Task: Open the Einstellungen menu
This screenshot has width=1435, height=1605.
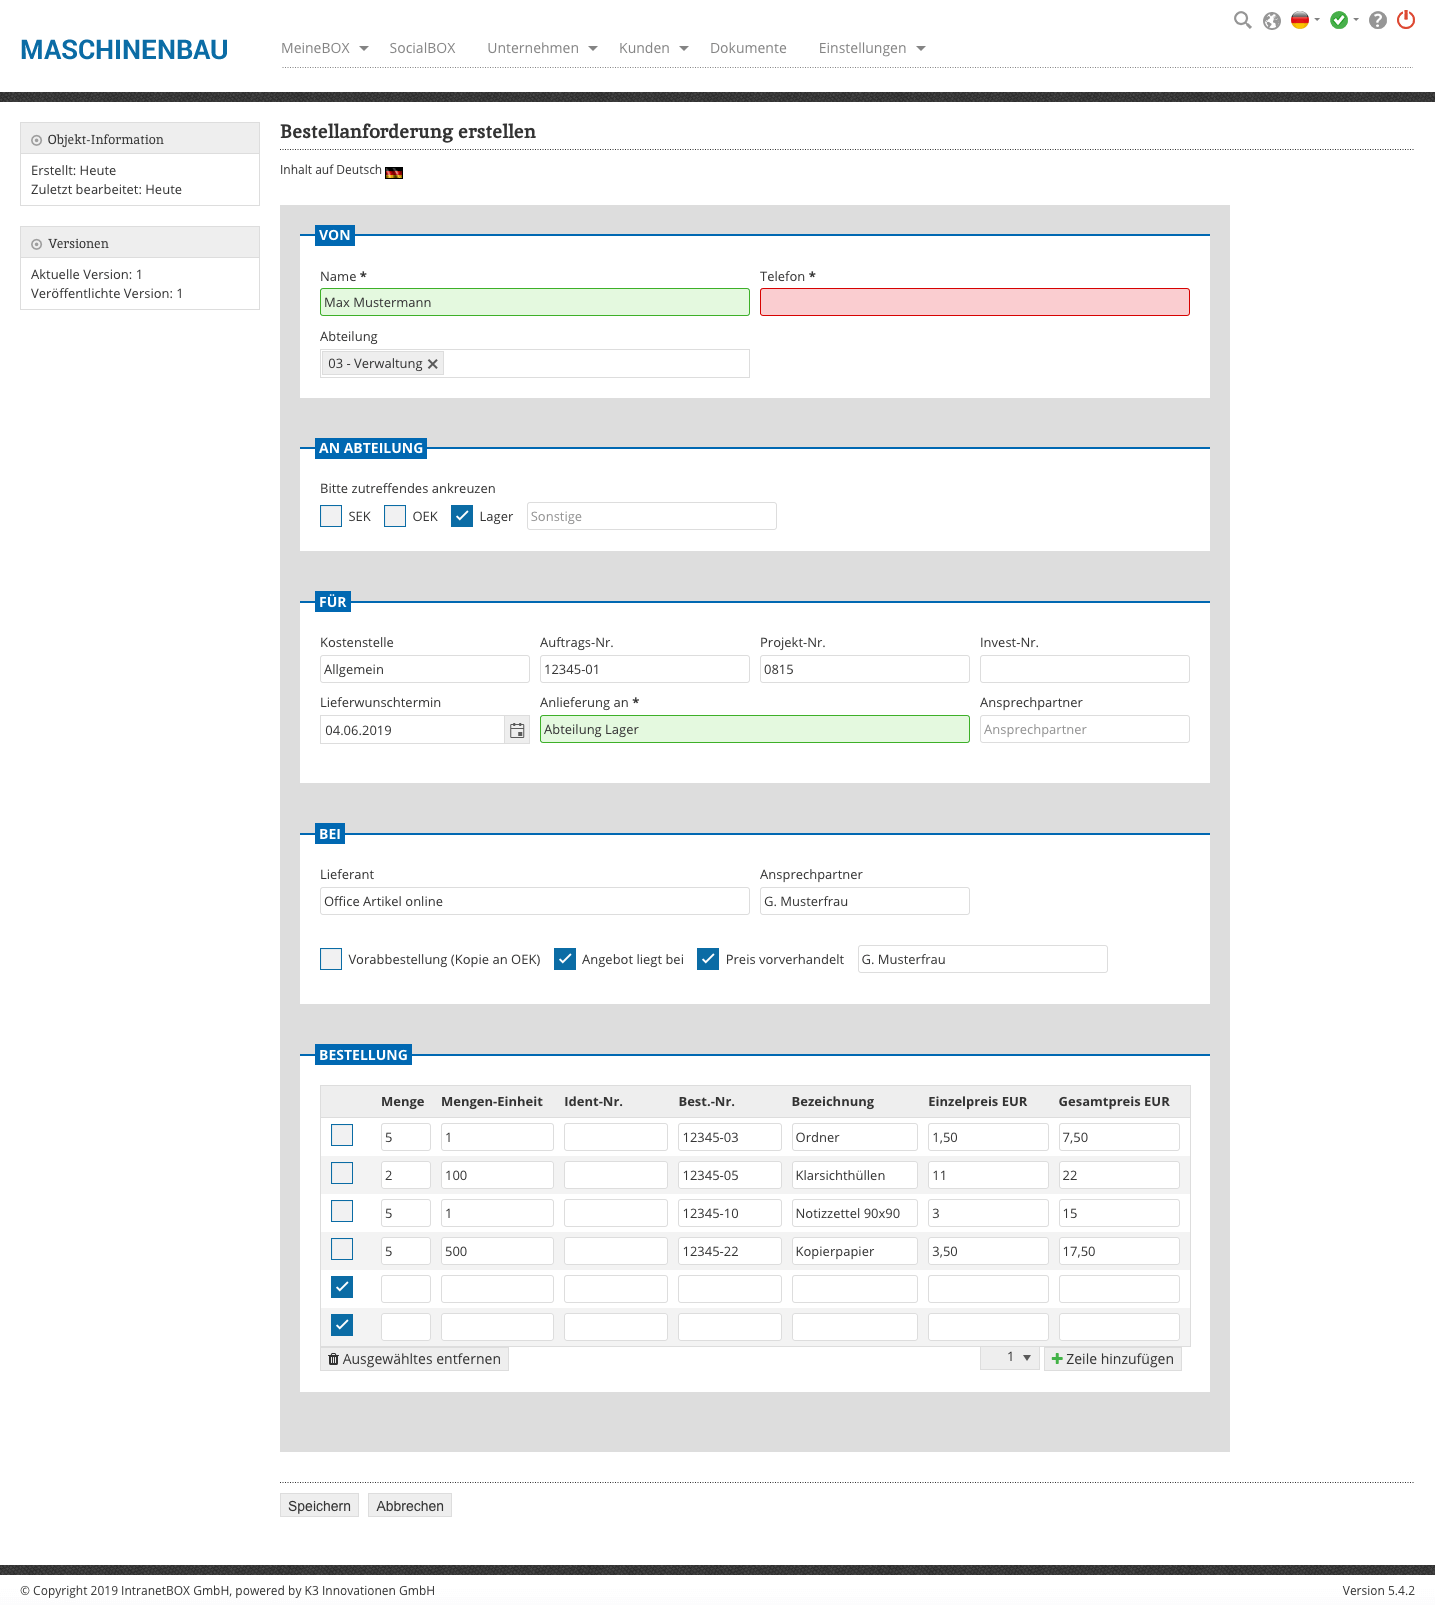Action: [x=872, y=48]
